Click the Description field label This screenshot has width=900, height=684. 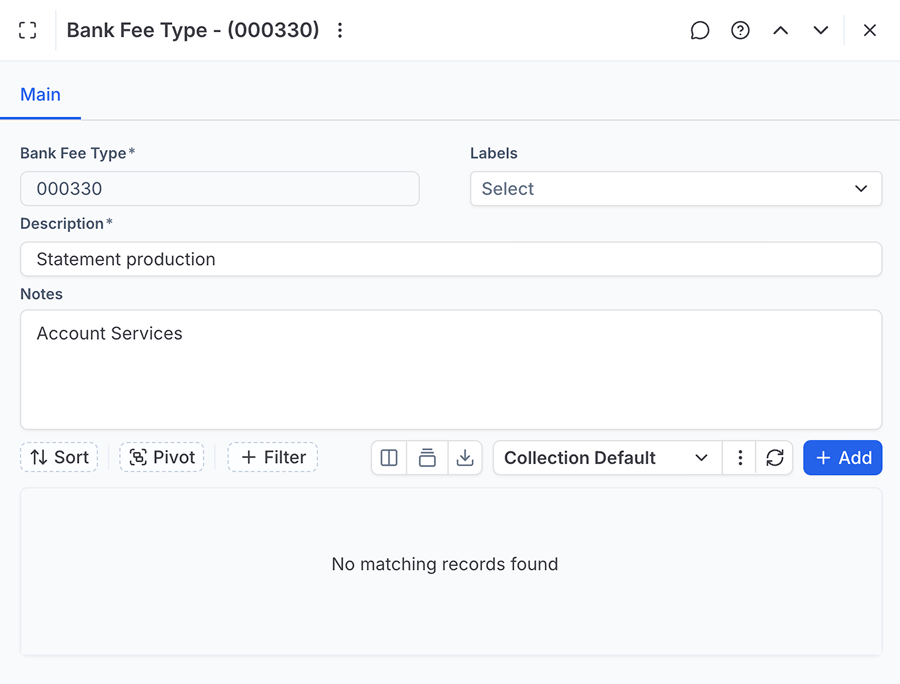click(62, 223)
